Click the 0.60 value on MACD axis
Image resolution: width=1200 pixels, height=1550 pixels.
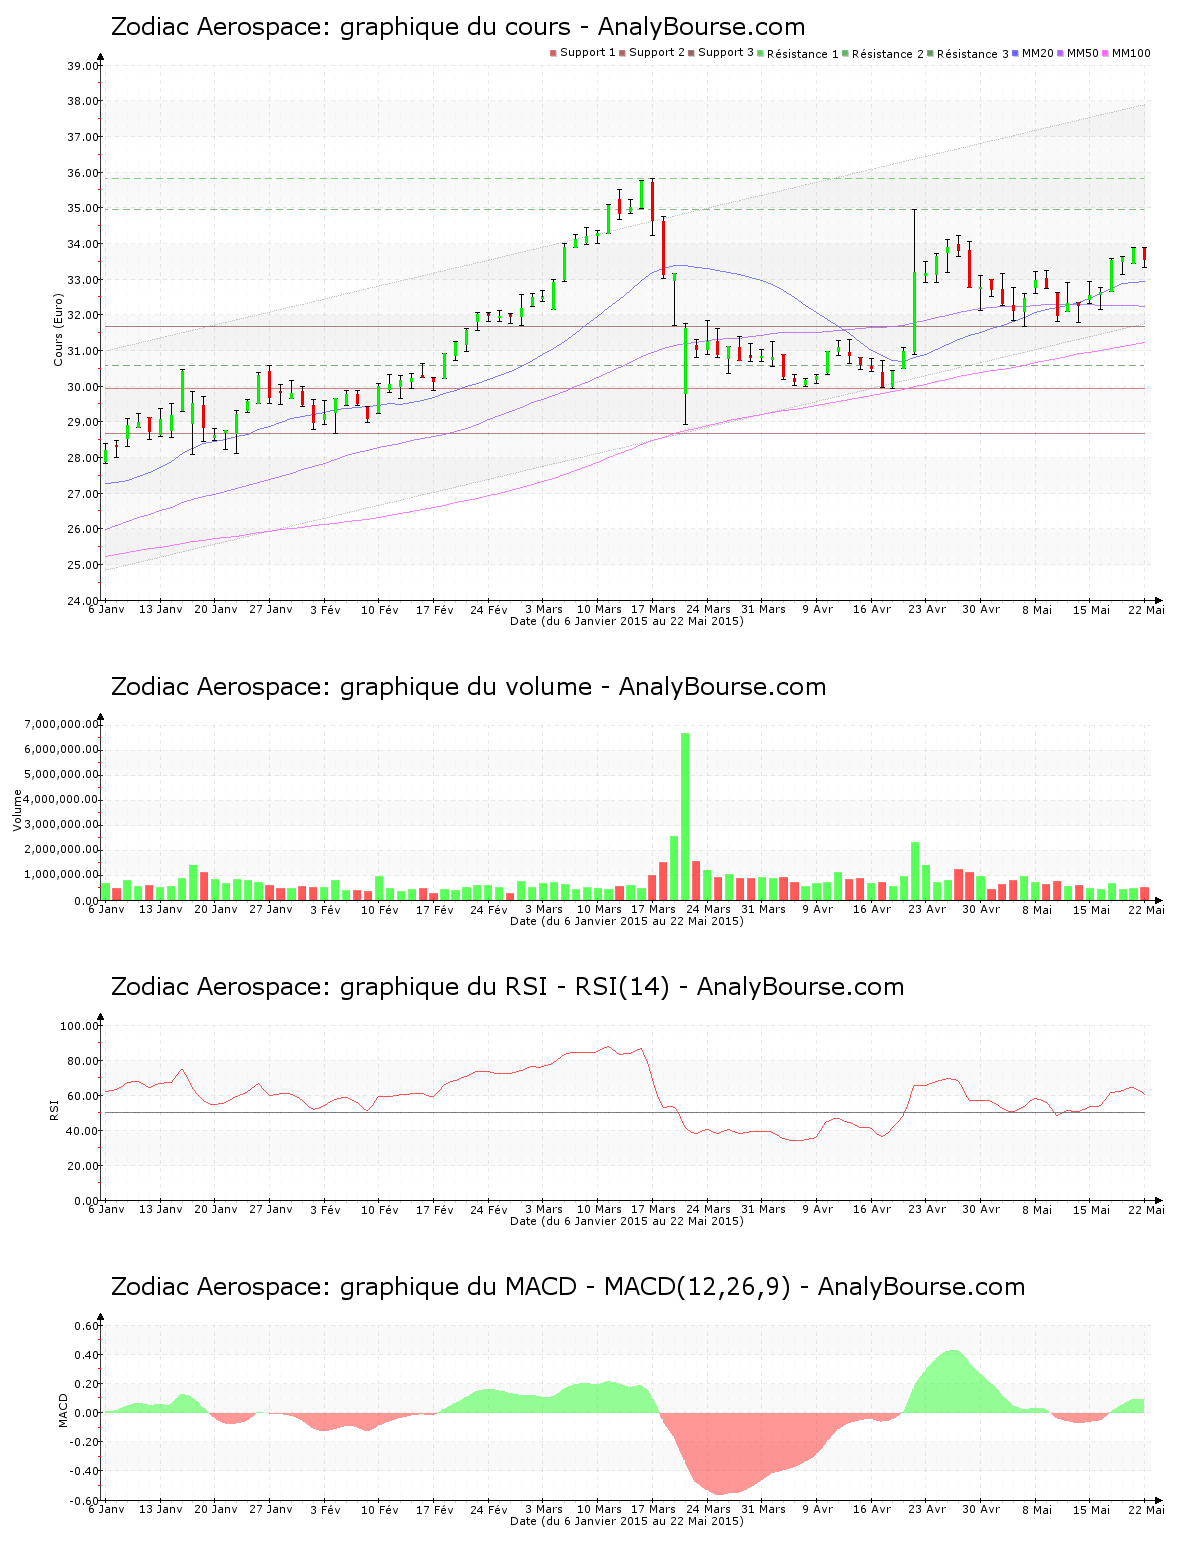86,1326
